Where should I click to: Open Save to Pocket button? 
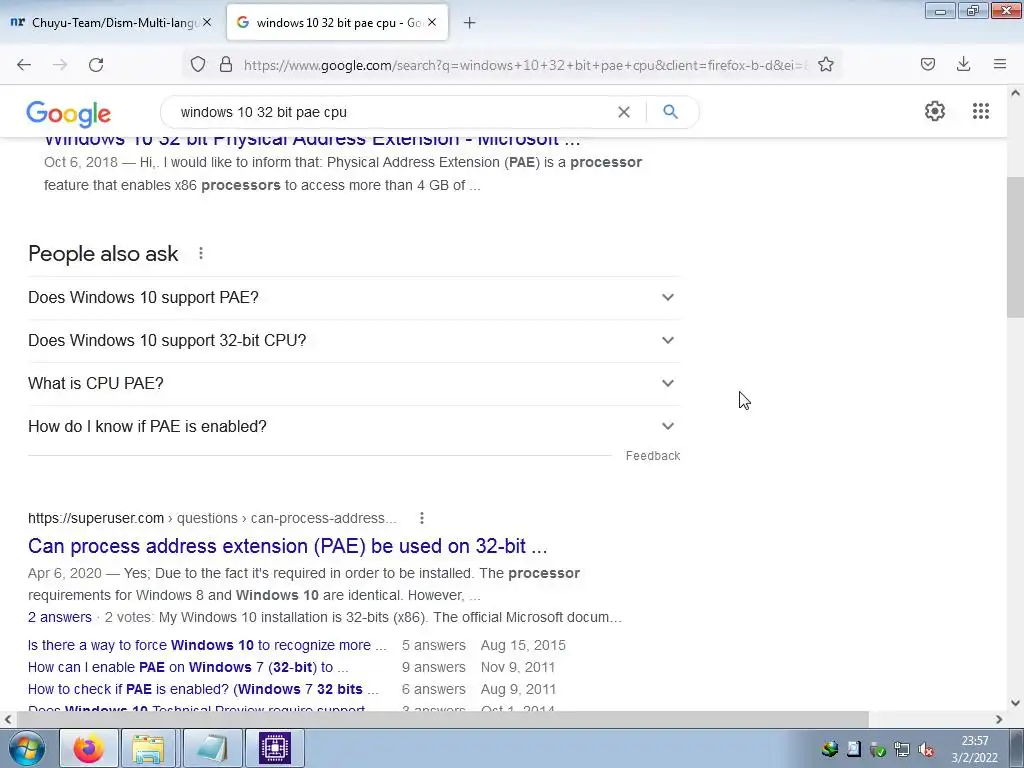(927, 64)
